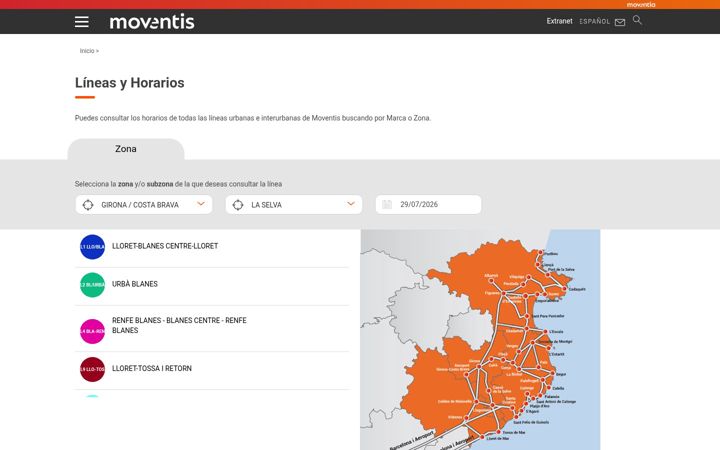Click the Tossa de Mar map stop
This screenshot has width=720, height=450.
[499, 432]
